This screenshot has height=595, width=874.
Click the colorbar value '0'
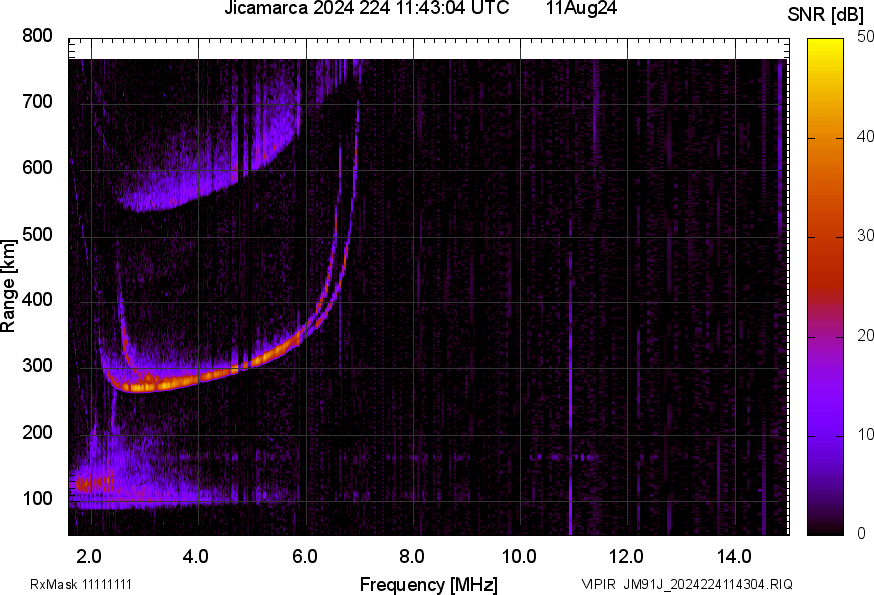click(861, 534)
